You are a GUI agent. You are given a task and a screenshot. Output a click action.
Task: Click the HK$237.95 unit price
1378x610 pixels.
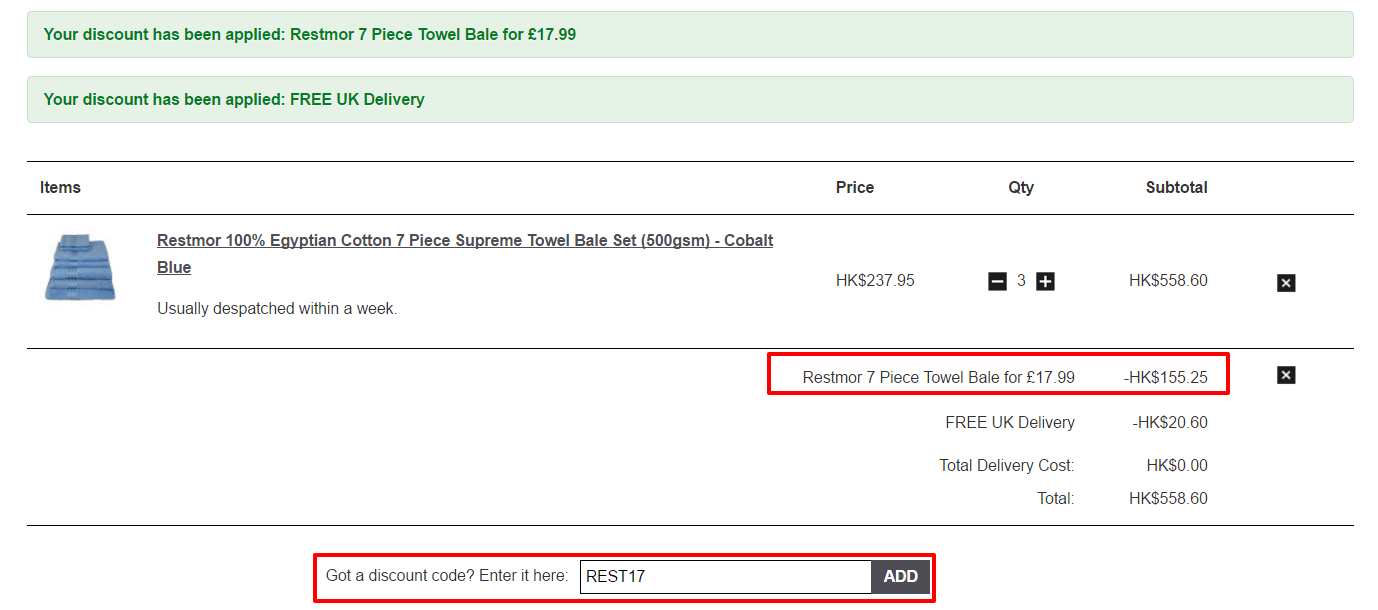pos(875,281)
